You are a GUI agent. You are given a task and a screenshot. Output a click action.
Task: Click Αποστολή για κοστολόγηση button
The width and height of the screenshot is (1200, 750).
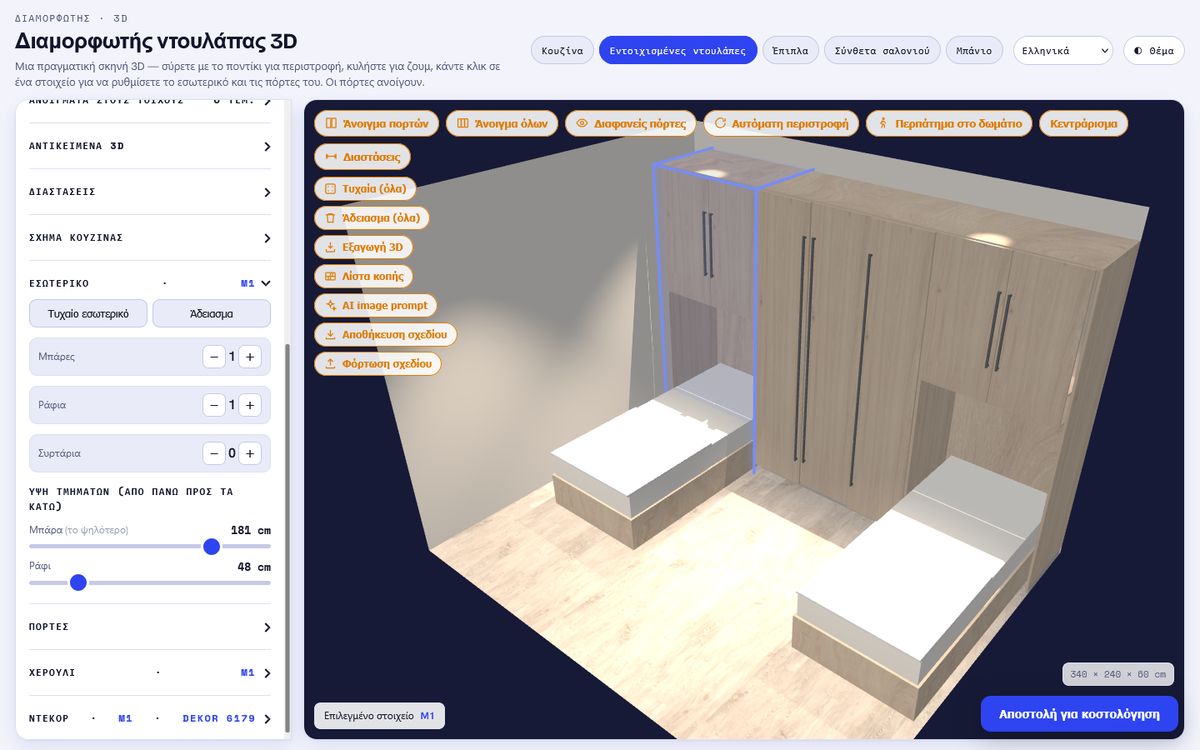pyautogui.click(x=1080, y=714)
